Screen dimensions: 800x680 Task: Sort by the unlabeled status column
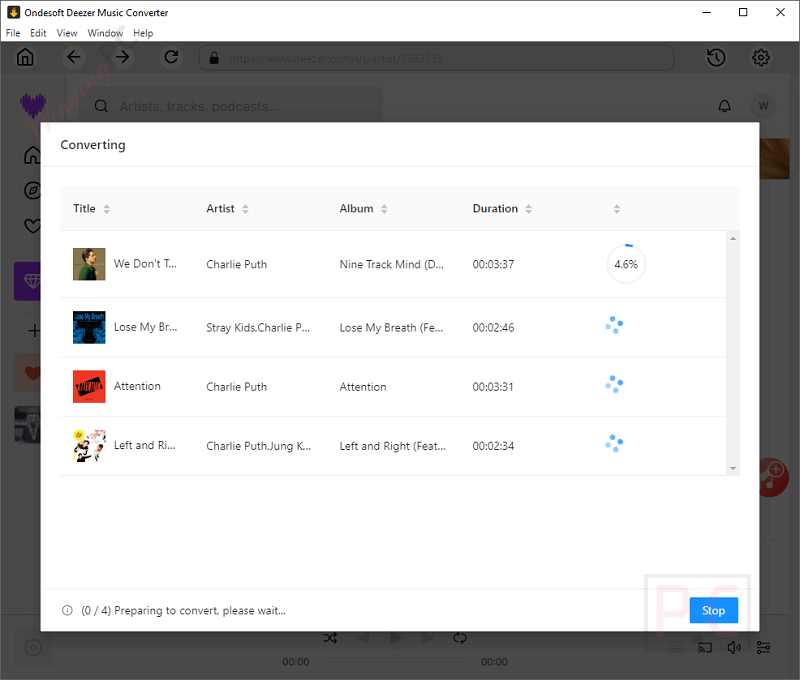click(x=617, y=209)
